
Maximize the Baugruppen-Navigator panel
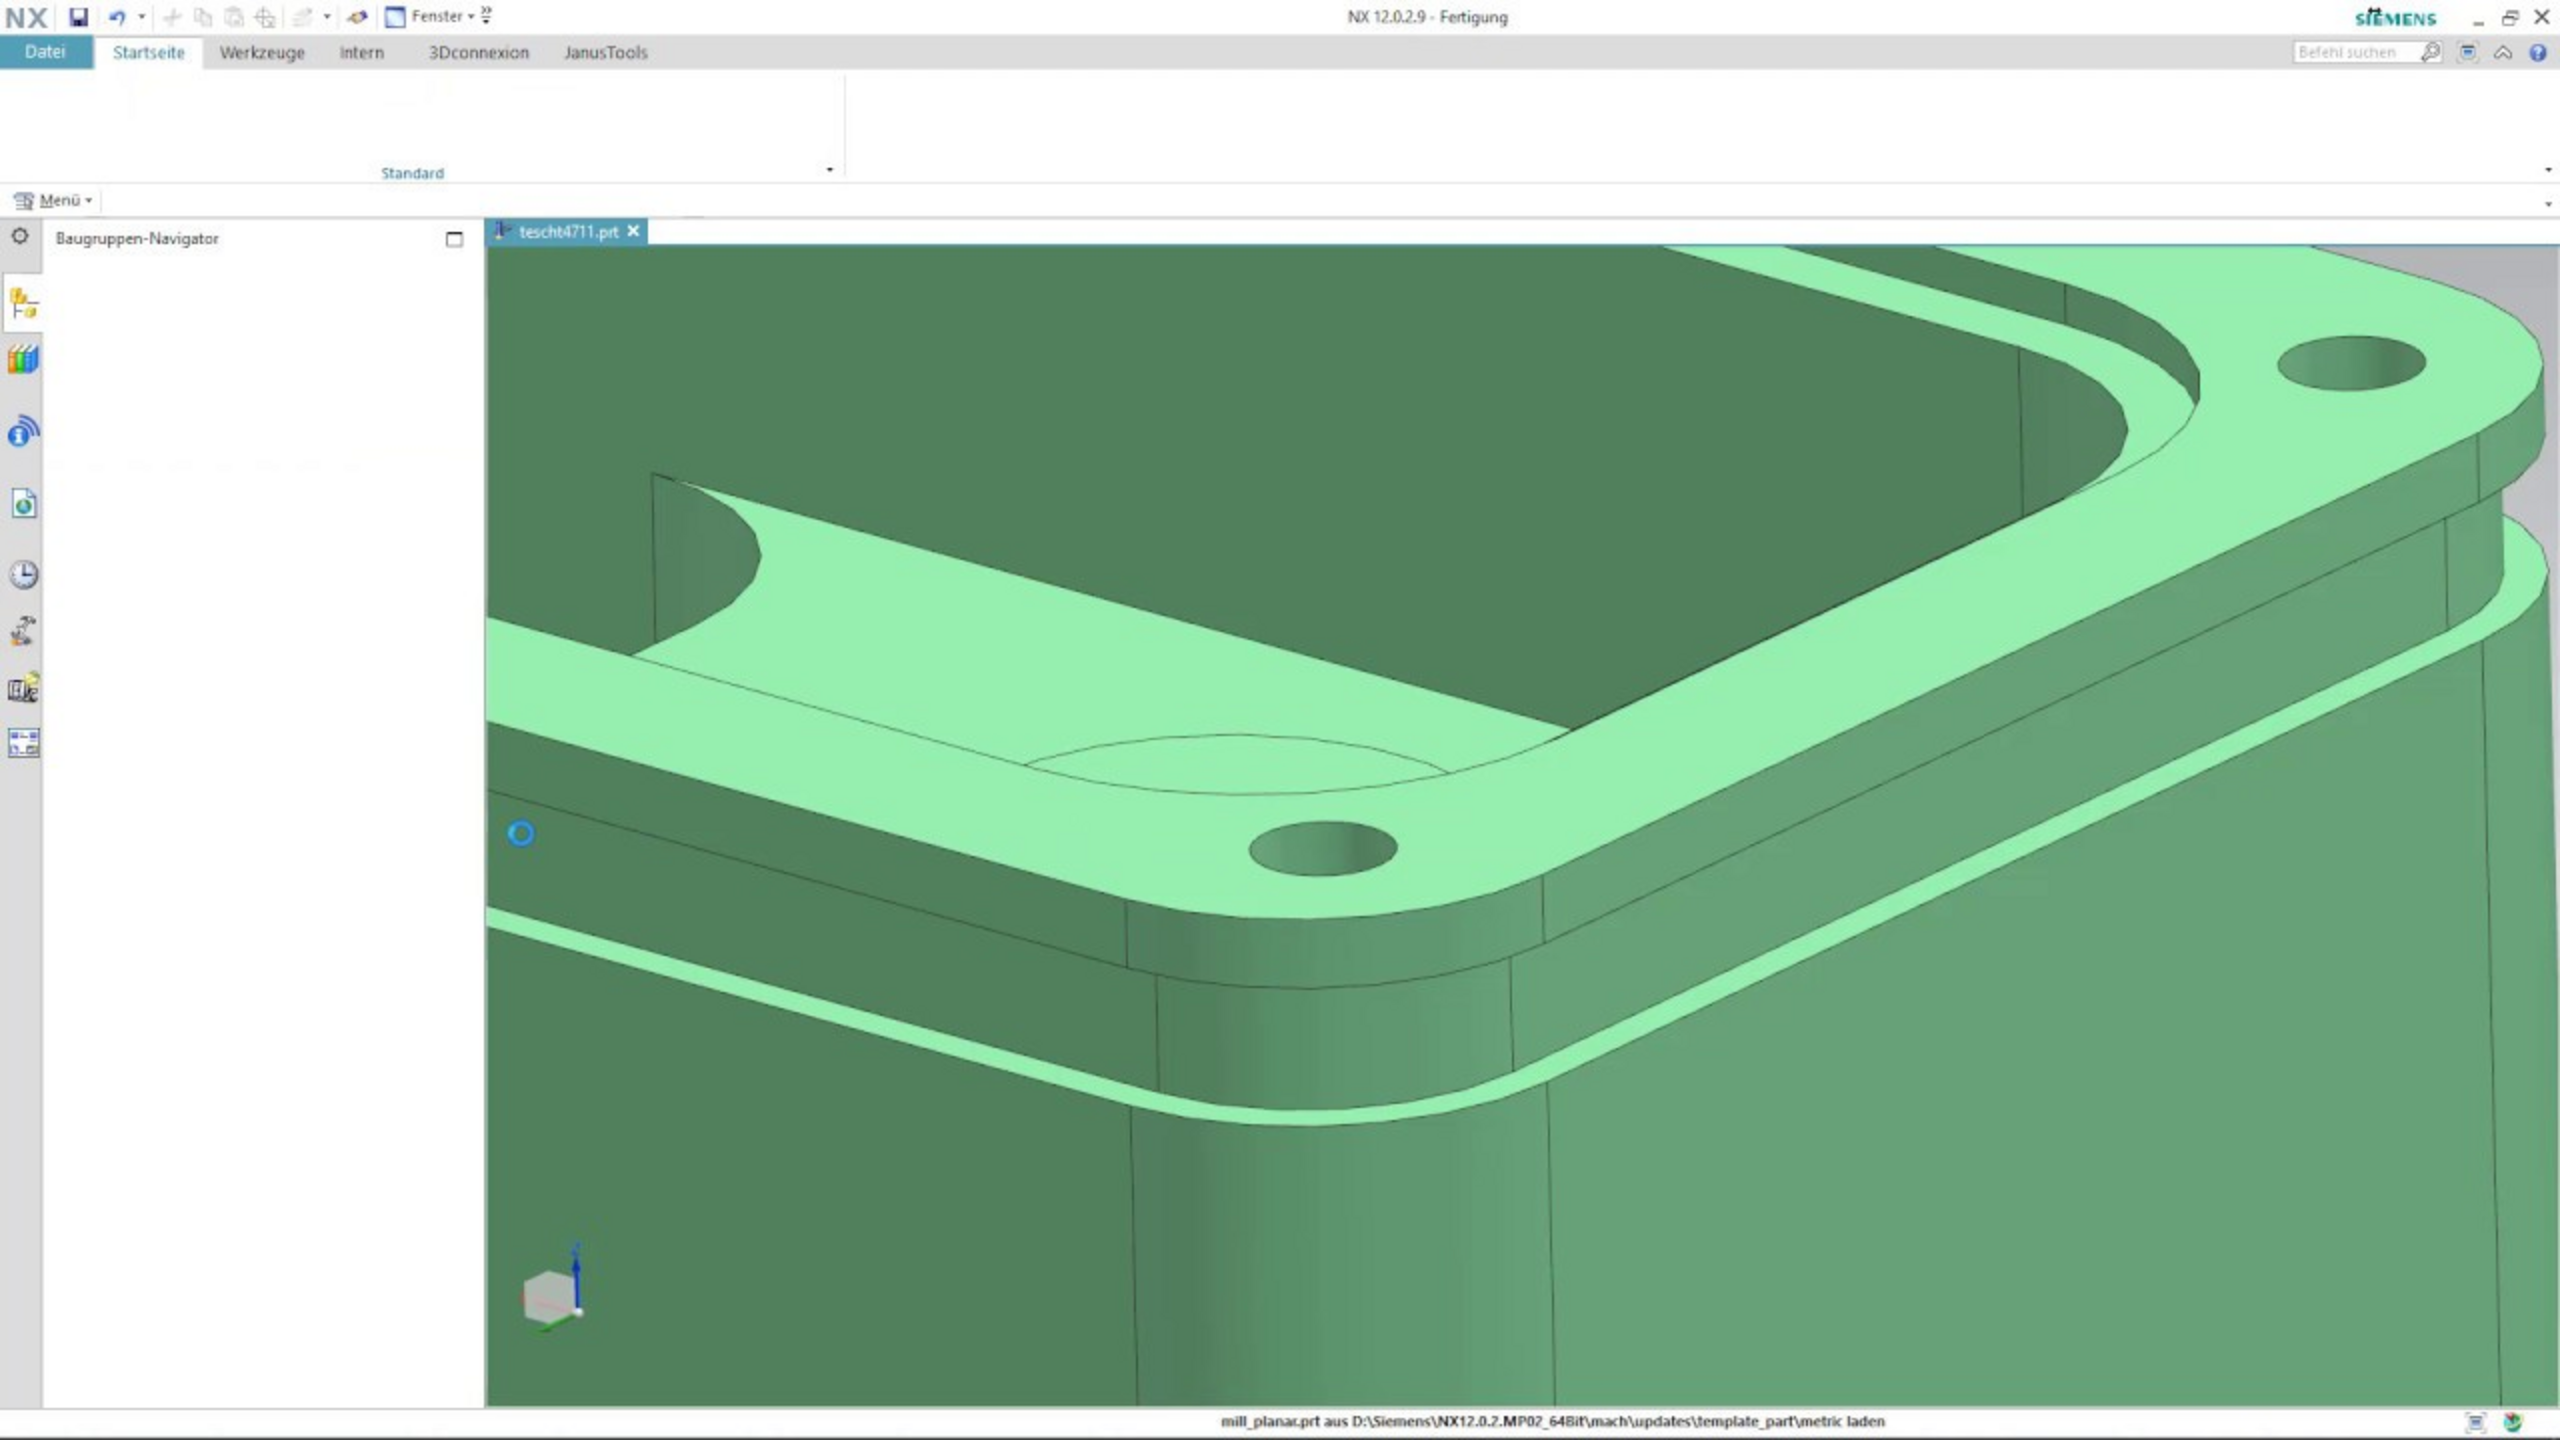[454, 239]
